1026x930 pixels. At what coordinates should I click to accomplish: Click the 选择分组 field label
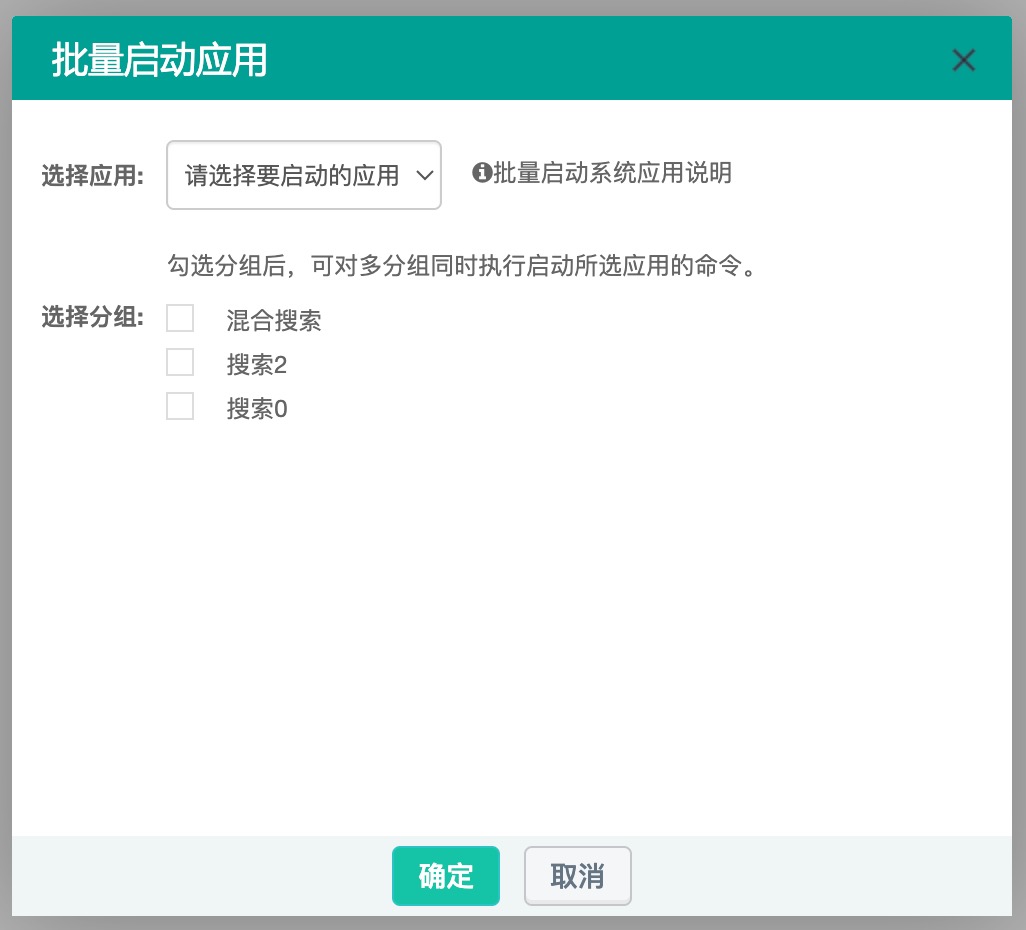pyautogui.click(x=92, y=317)
